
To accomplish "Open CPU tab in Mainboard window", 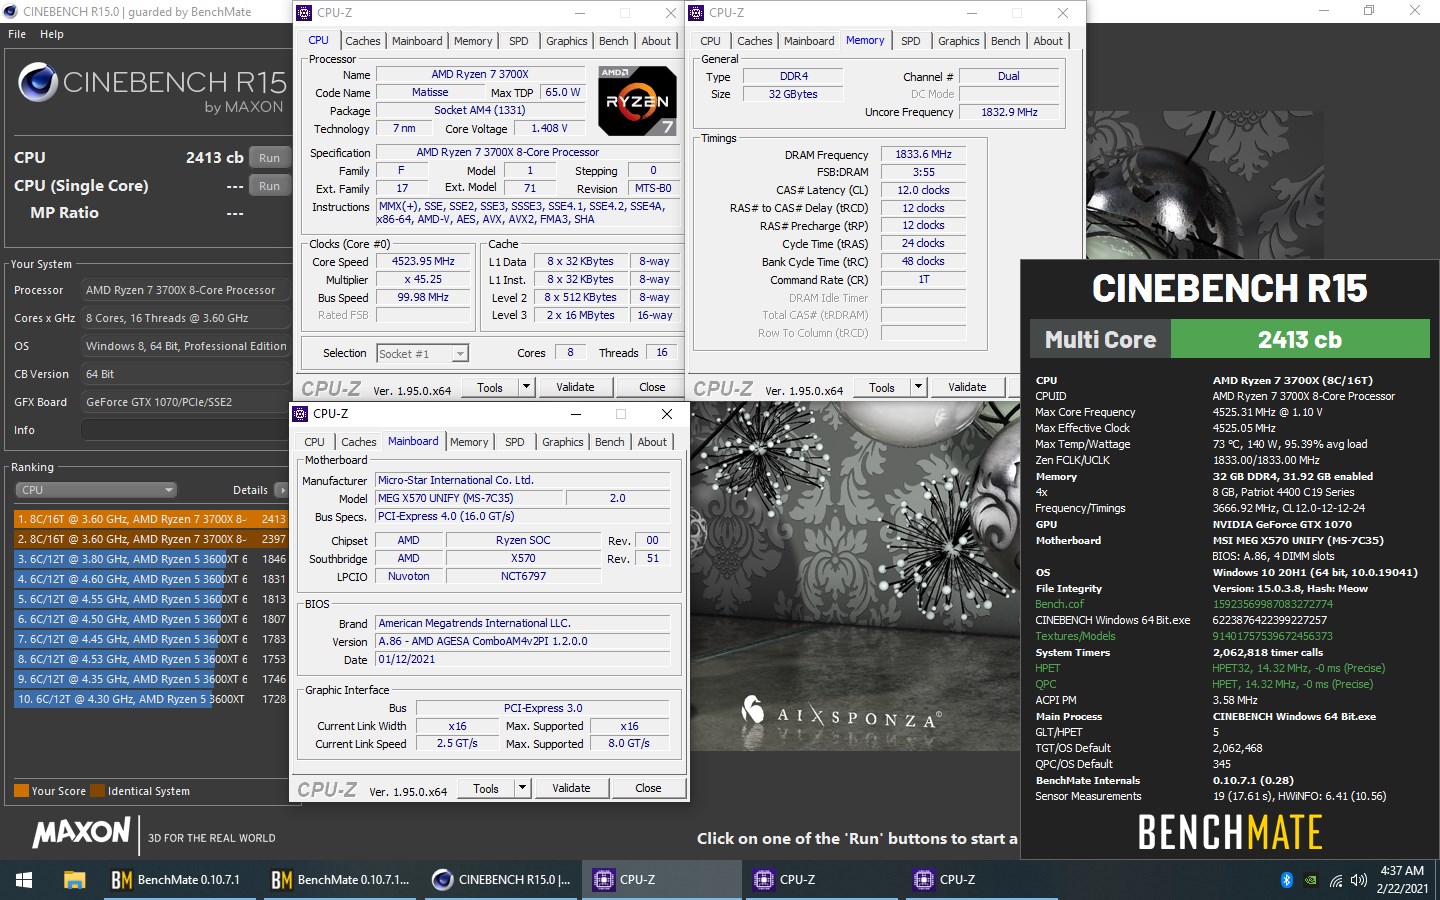I will (314, 442).
